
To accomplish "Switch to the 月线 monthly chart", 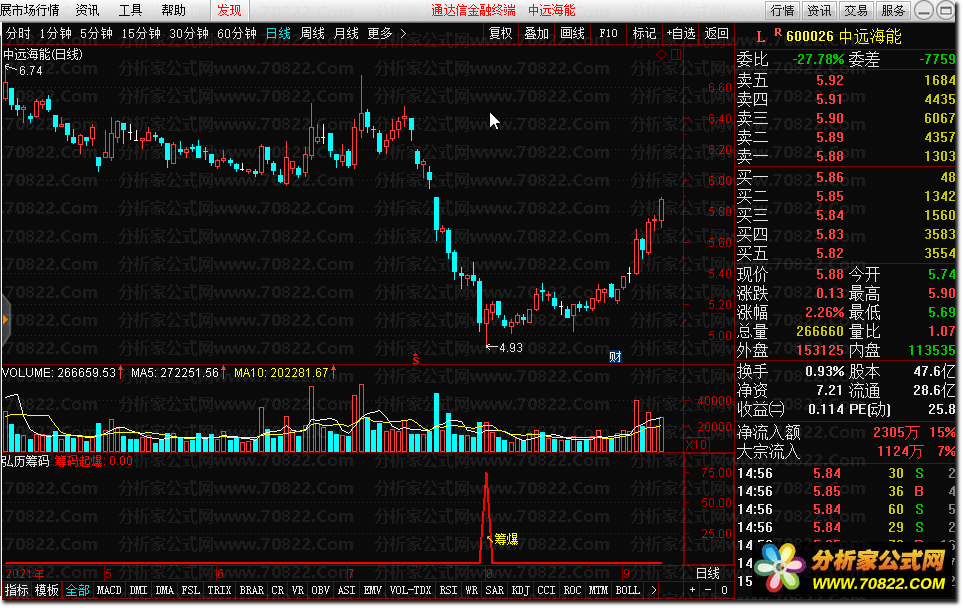I will [x=346, y=34].
